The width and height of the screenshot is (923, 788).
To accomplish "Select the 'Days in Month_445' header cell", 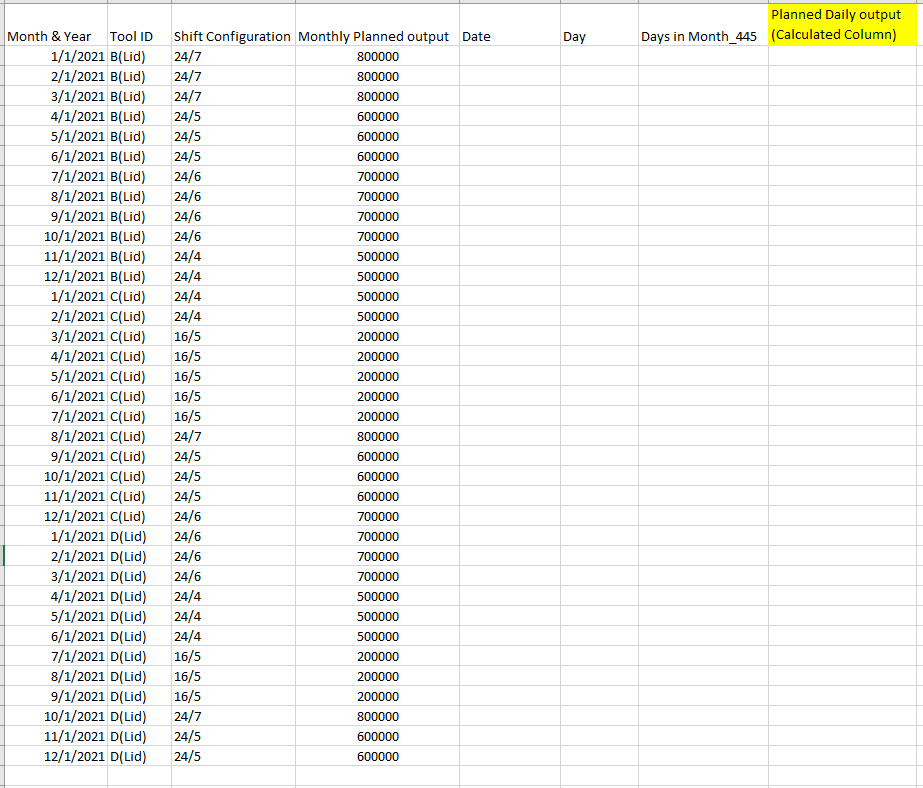I will 703,25.
